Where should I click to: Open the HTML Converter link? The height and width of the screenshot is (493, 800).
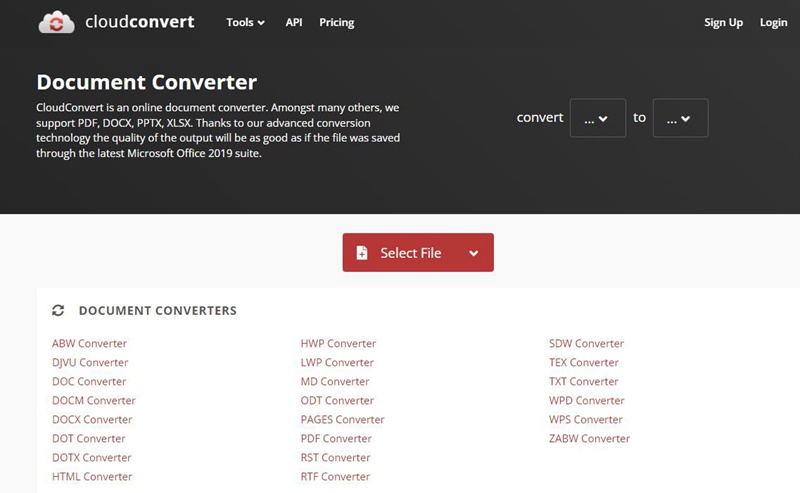click(92, 477)
